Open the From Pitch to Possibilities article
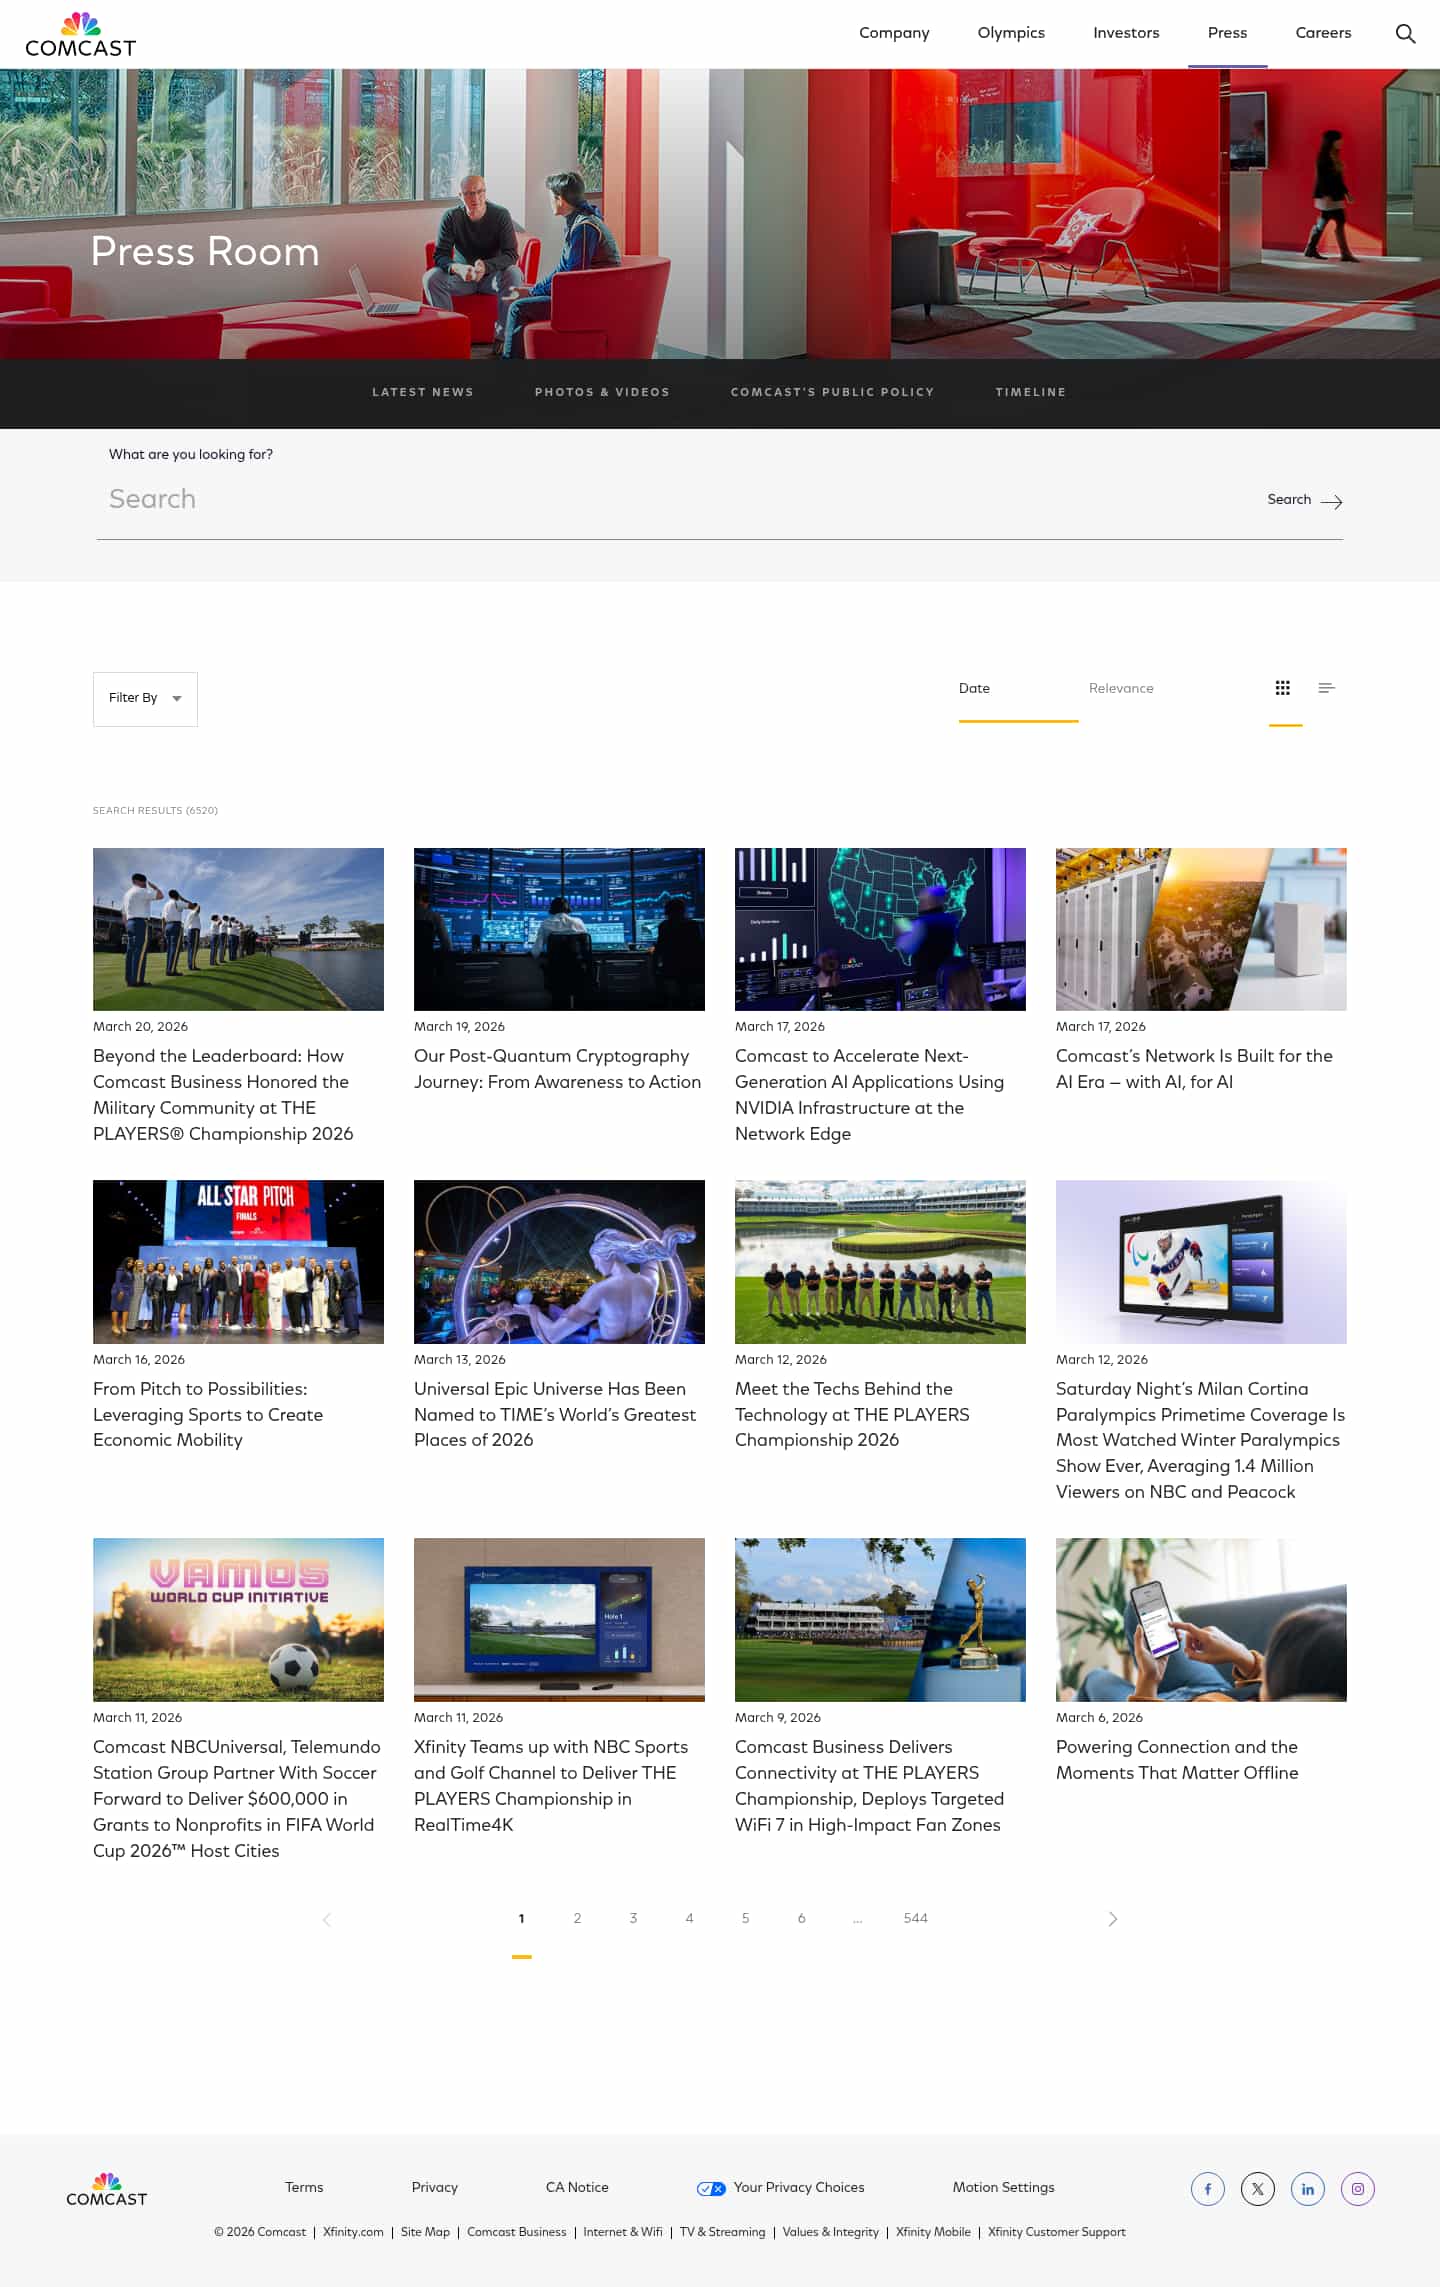The height and width of the screenshot is (2287, 1440). click(x=208, y=1414)
